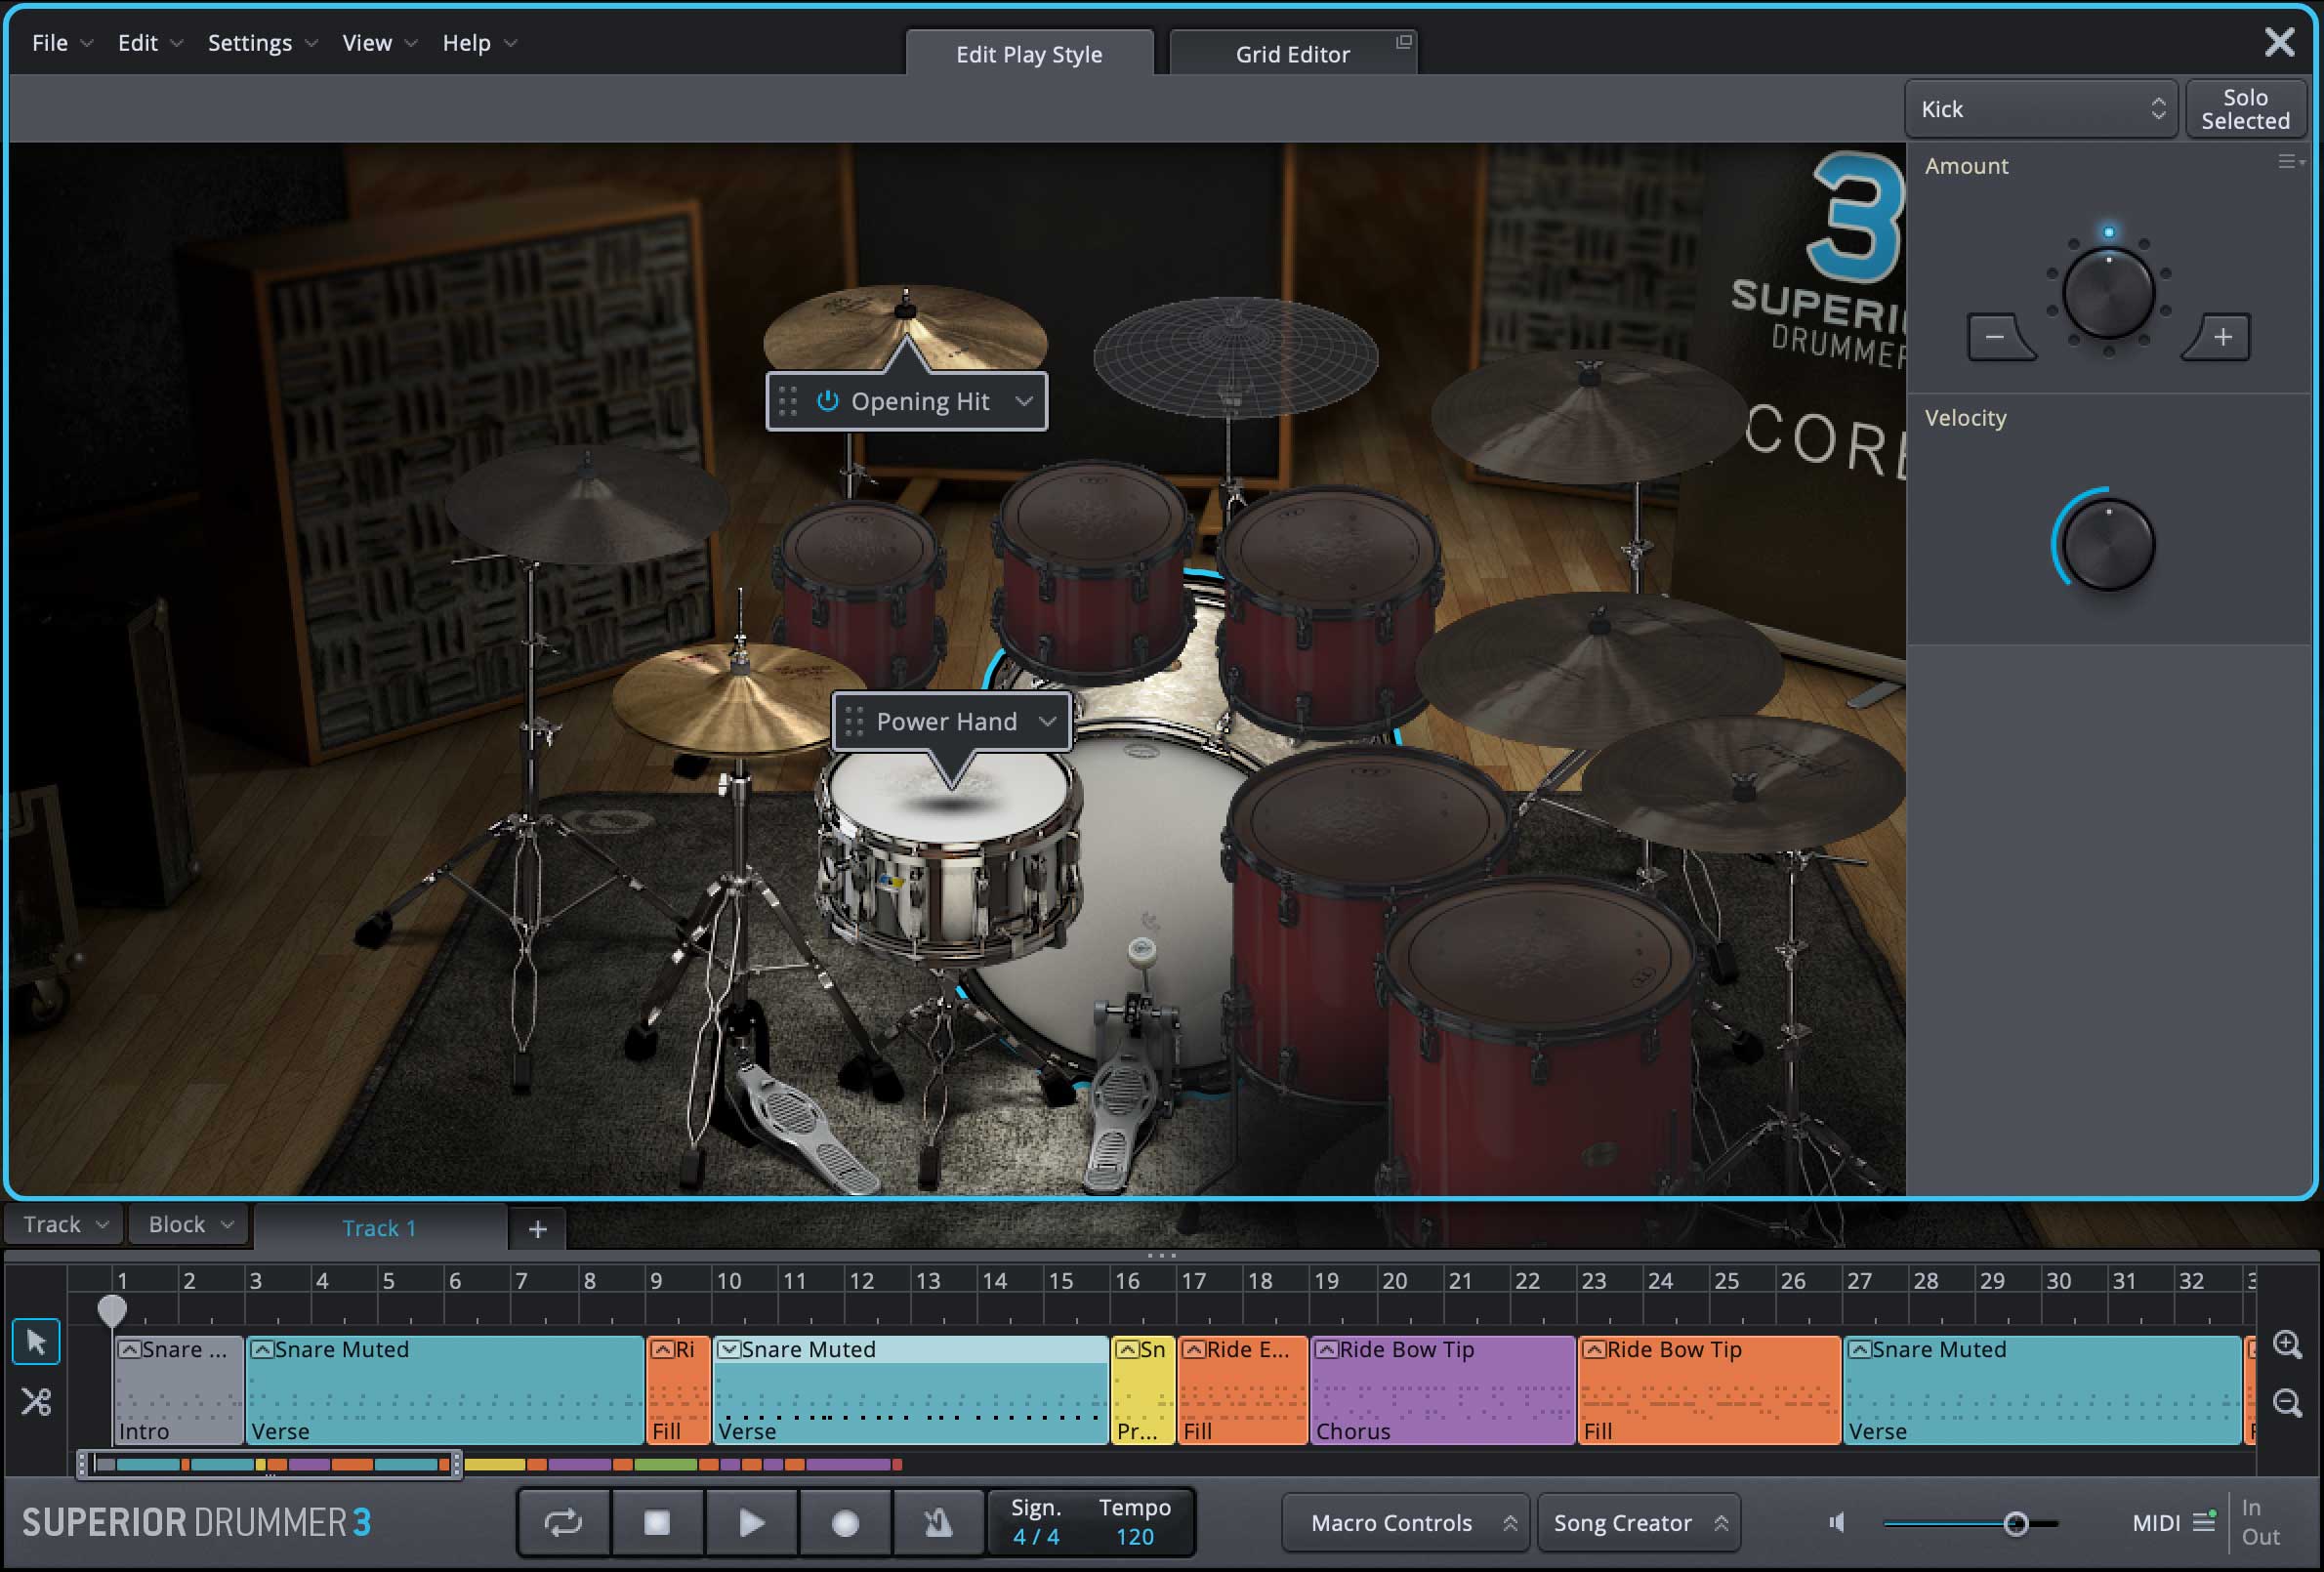The image size is (2324, 1572).
Task: Click the timeline zoom out magnifier
Action: (x=2287, y=1402)
